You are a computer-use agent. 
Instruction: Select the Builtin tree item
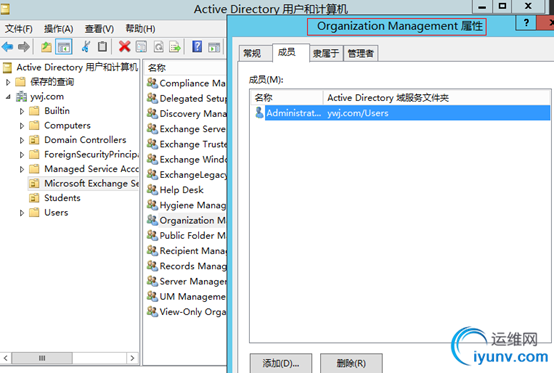pyautogui.click(x=57, y=111)
